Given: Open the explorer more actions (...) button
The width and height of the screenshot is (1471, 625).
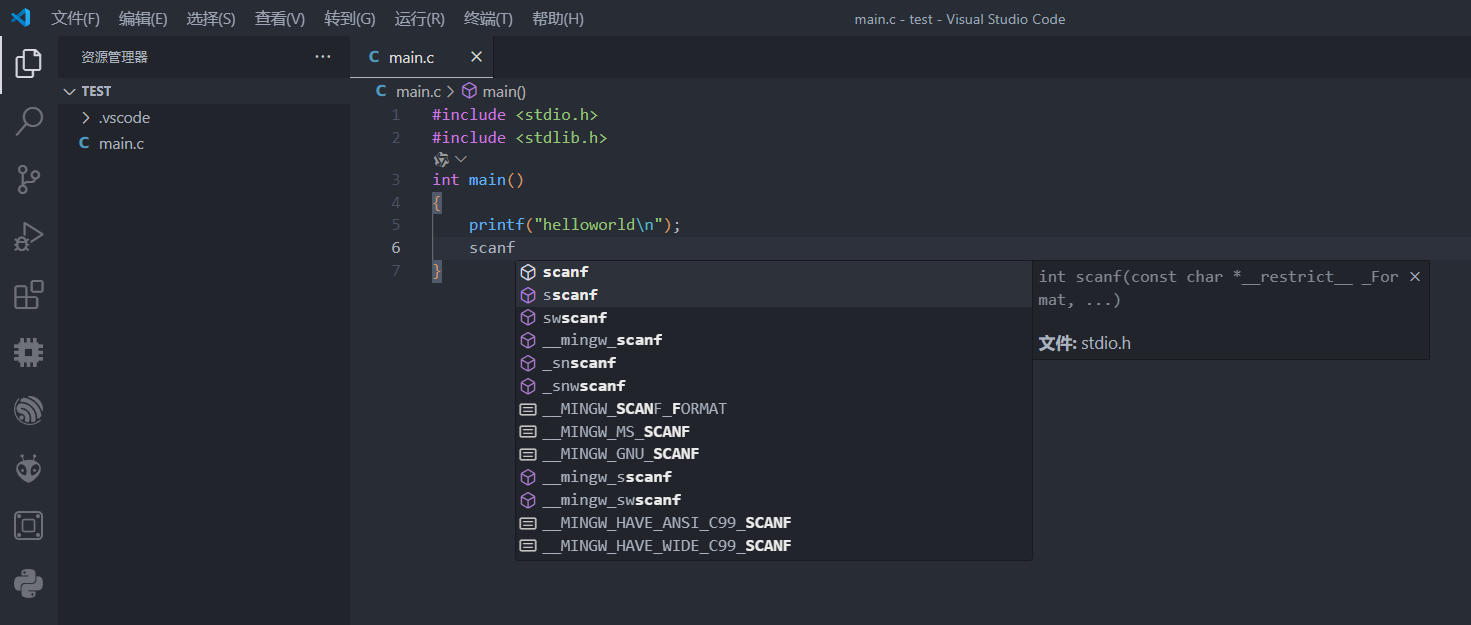Looking at the screenshot, I should (322, 57).
